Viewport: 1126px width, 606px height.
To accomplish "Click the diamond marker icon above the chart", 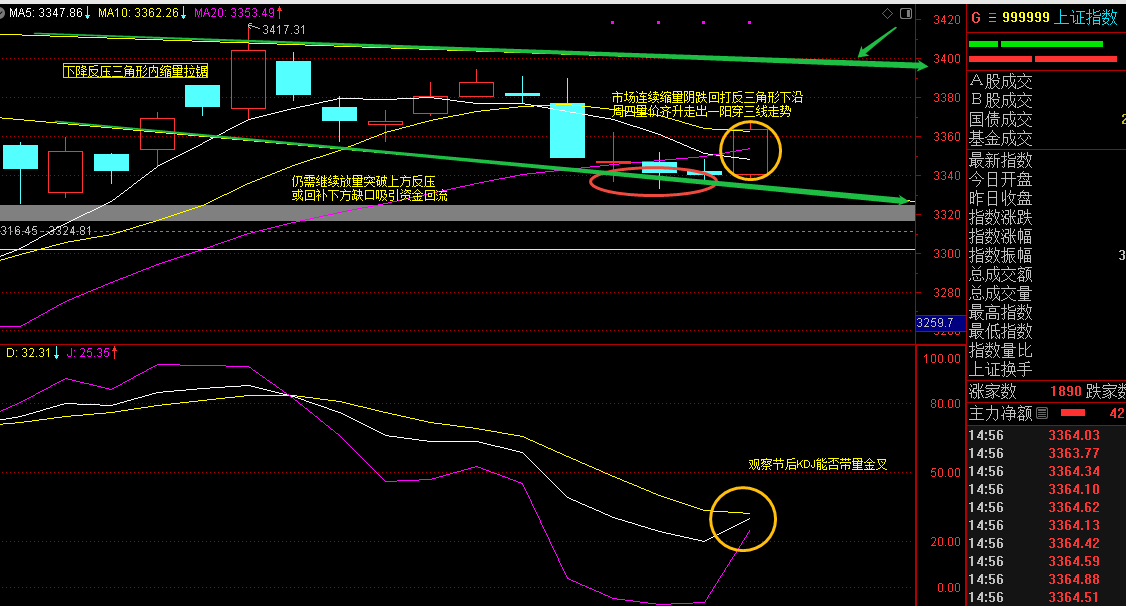I will 888,14.
